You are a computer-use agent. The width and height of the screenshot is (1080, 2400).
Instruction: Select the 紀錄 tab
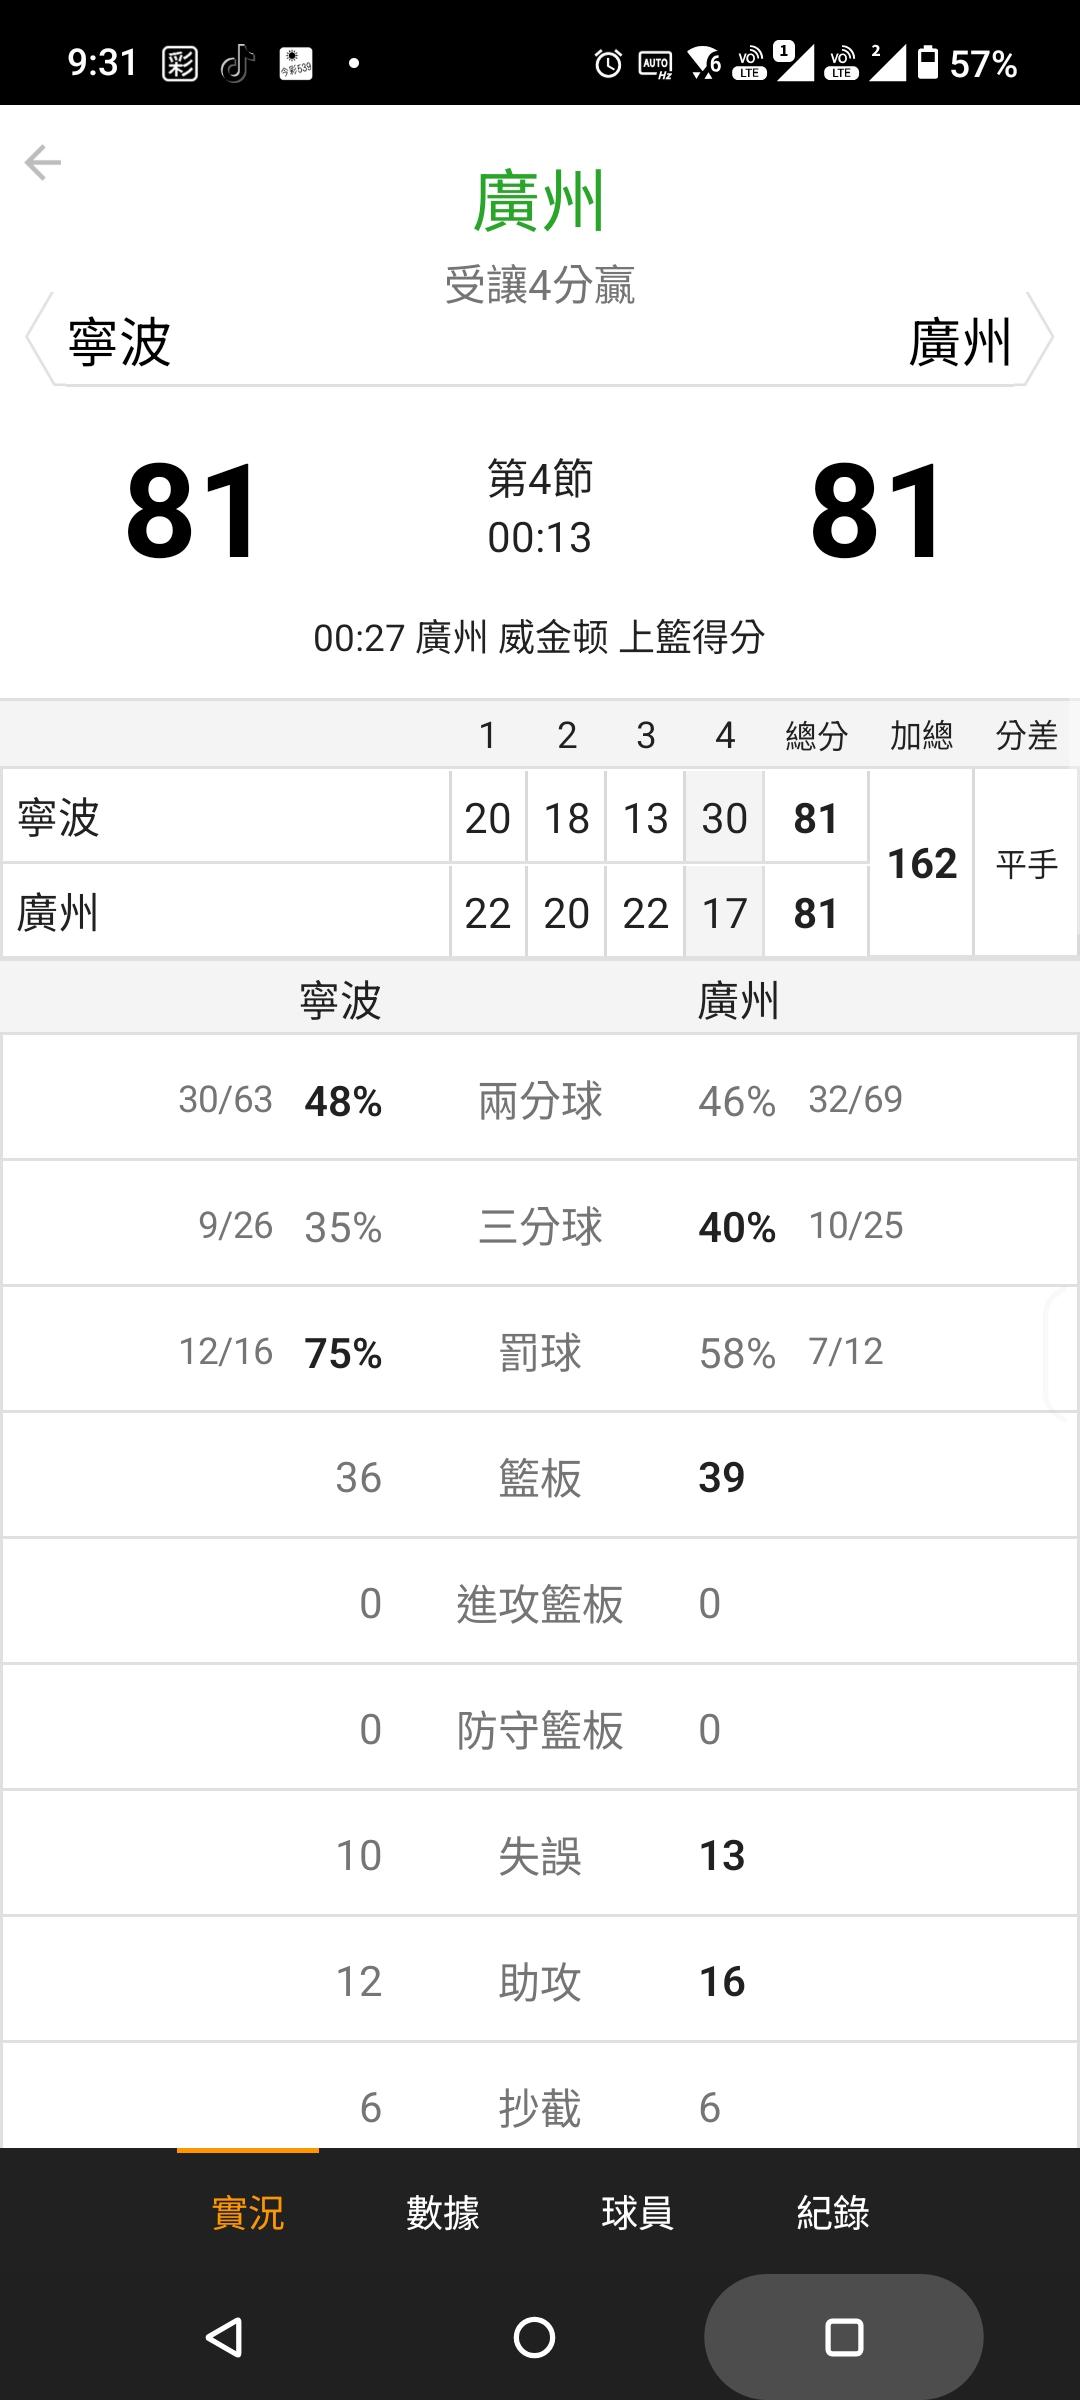[832, 2212]
